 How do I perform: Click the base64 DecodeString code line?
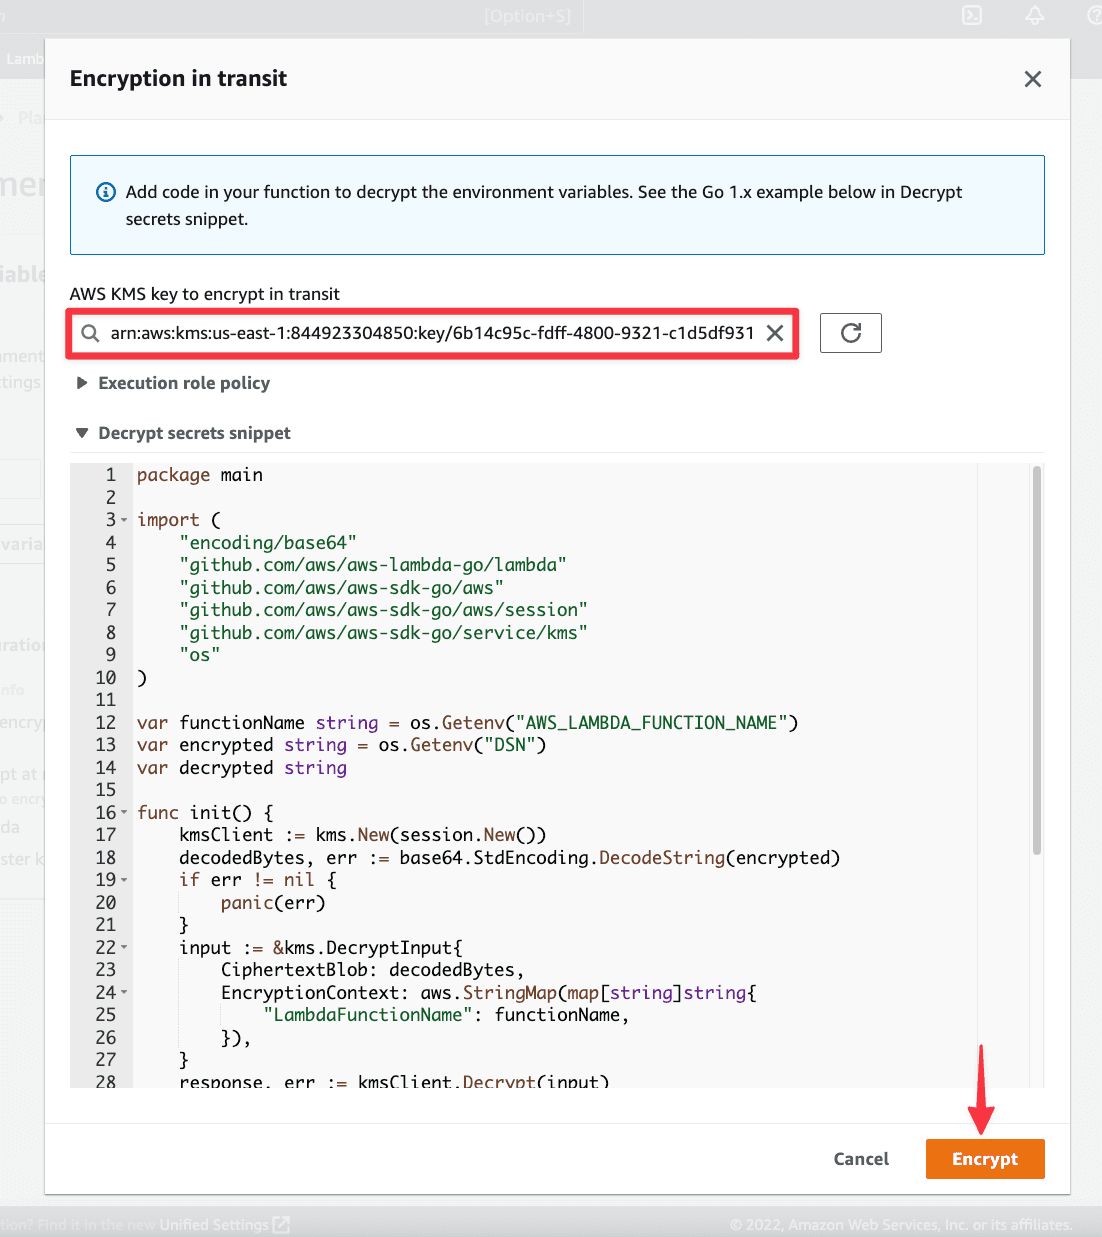(x=510, y=858)
